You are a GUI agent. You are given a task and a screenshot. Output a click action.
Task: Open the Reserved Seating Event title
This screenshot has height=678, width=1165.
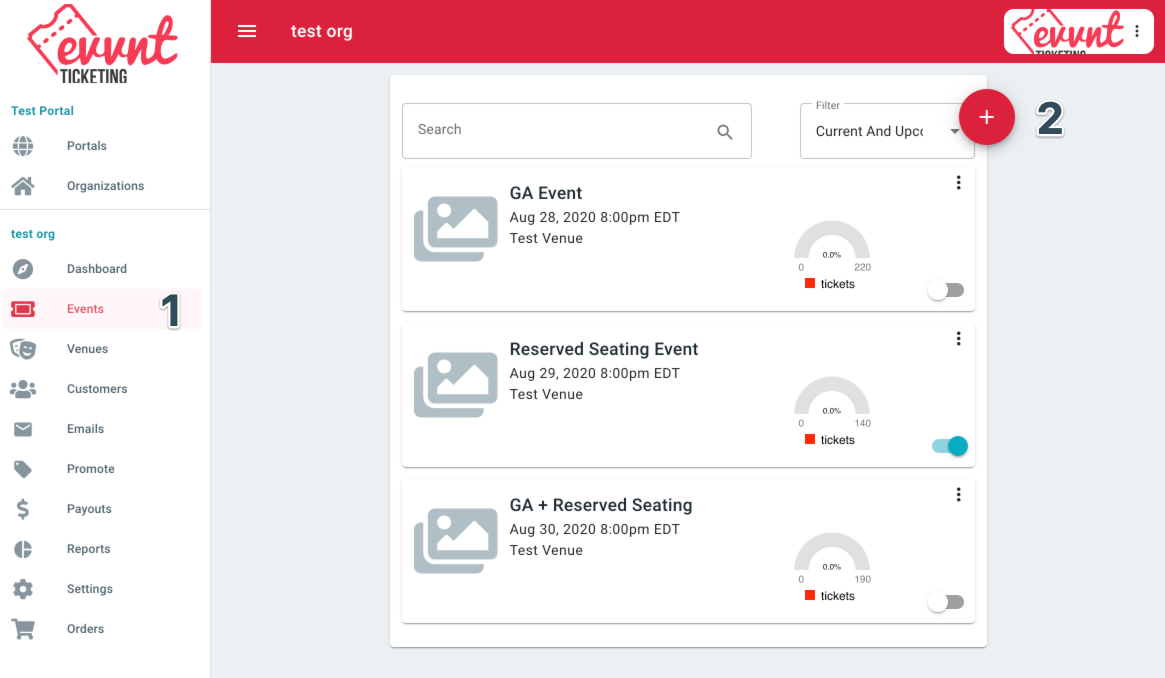pyautogui.click(x=603, y=349)
